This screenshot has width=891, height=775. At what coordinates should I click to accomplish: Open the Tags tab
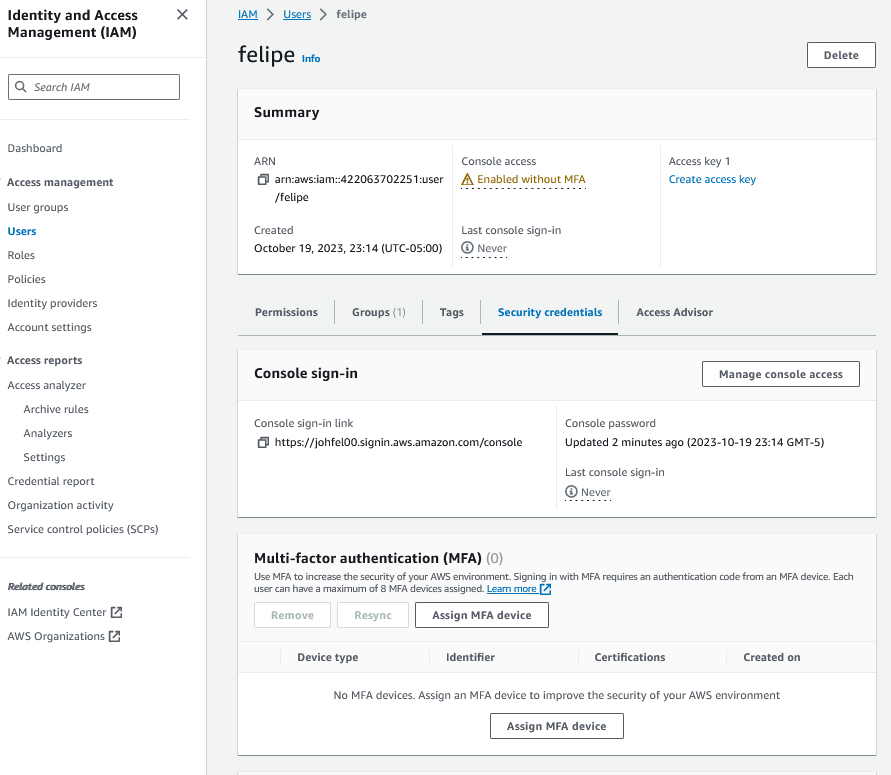tap(451, 312)
